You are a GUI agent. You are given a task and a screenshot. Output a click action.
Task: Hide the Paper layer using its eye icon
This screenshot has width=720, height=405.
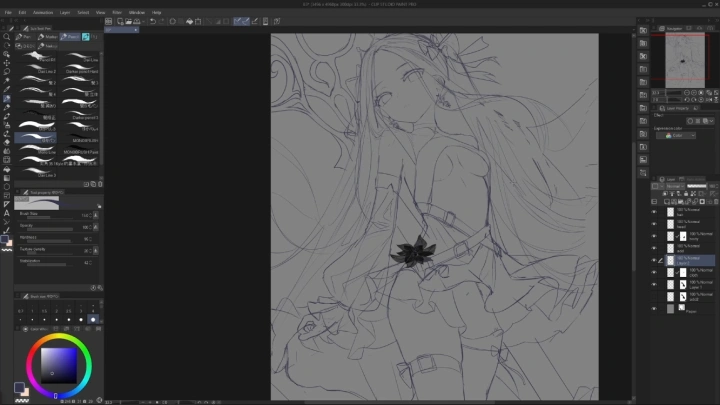654,309
